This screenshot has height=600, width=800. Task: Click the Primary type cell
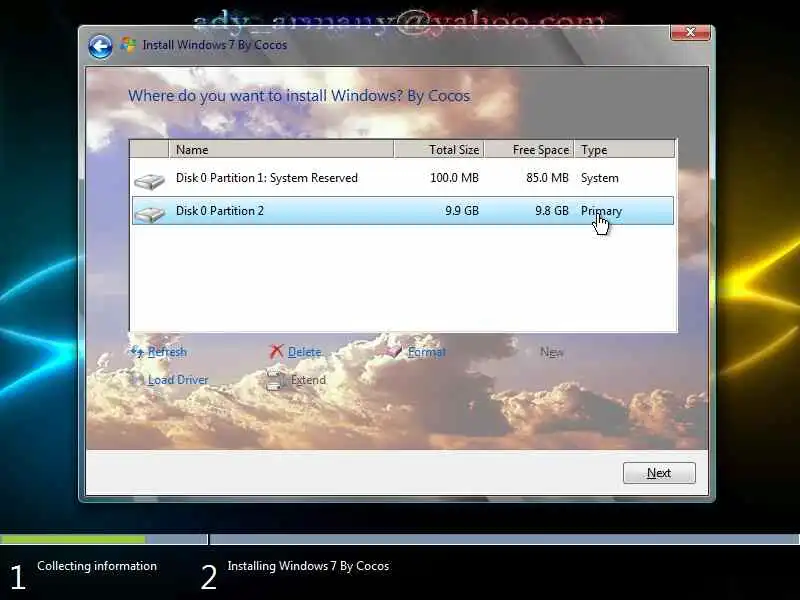[601, 211]
